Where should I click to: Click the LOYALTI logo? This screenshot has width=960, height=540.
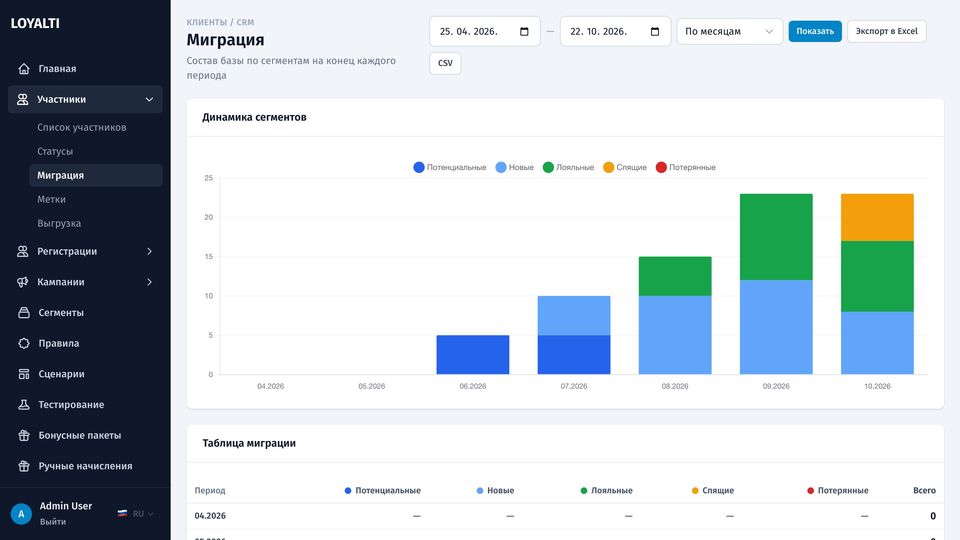click(35, 23)
